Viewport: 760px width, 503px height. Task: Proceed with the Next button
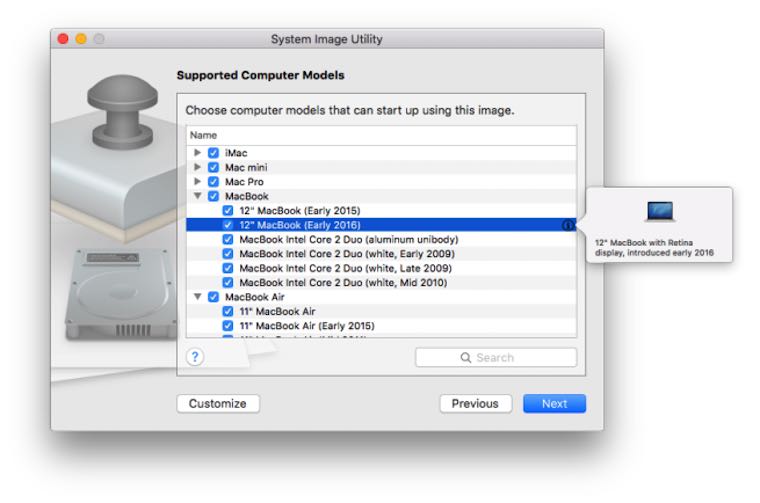554,404
